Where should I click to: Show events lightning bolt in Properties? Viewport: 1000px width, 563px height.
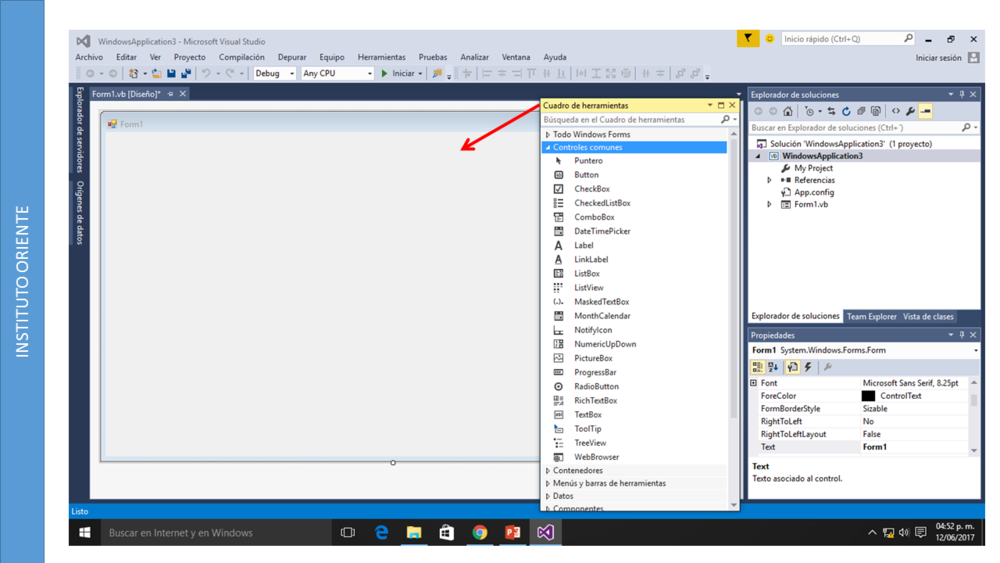coord(808,367)
